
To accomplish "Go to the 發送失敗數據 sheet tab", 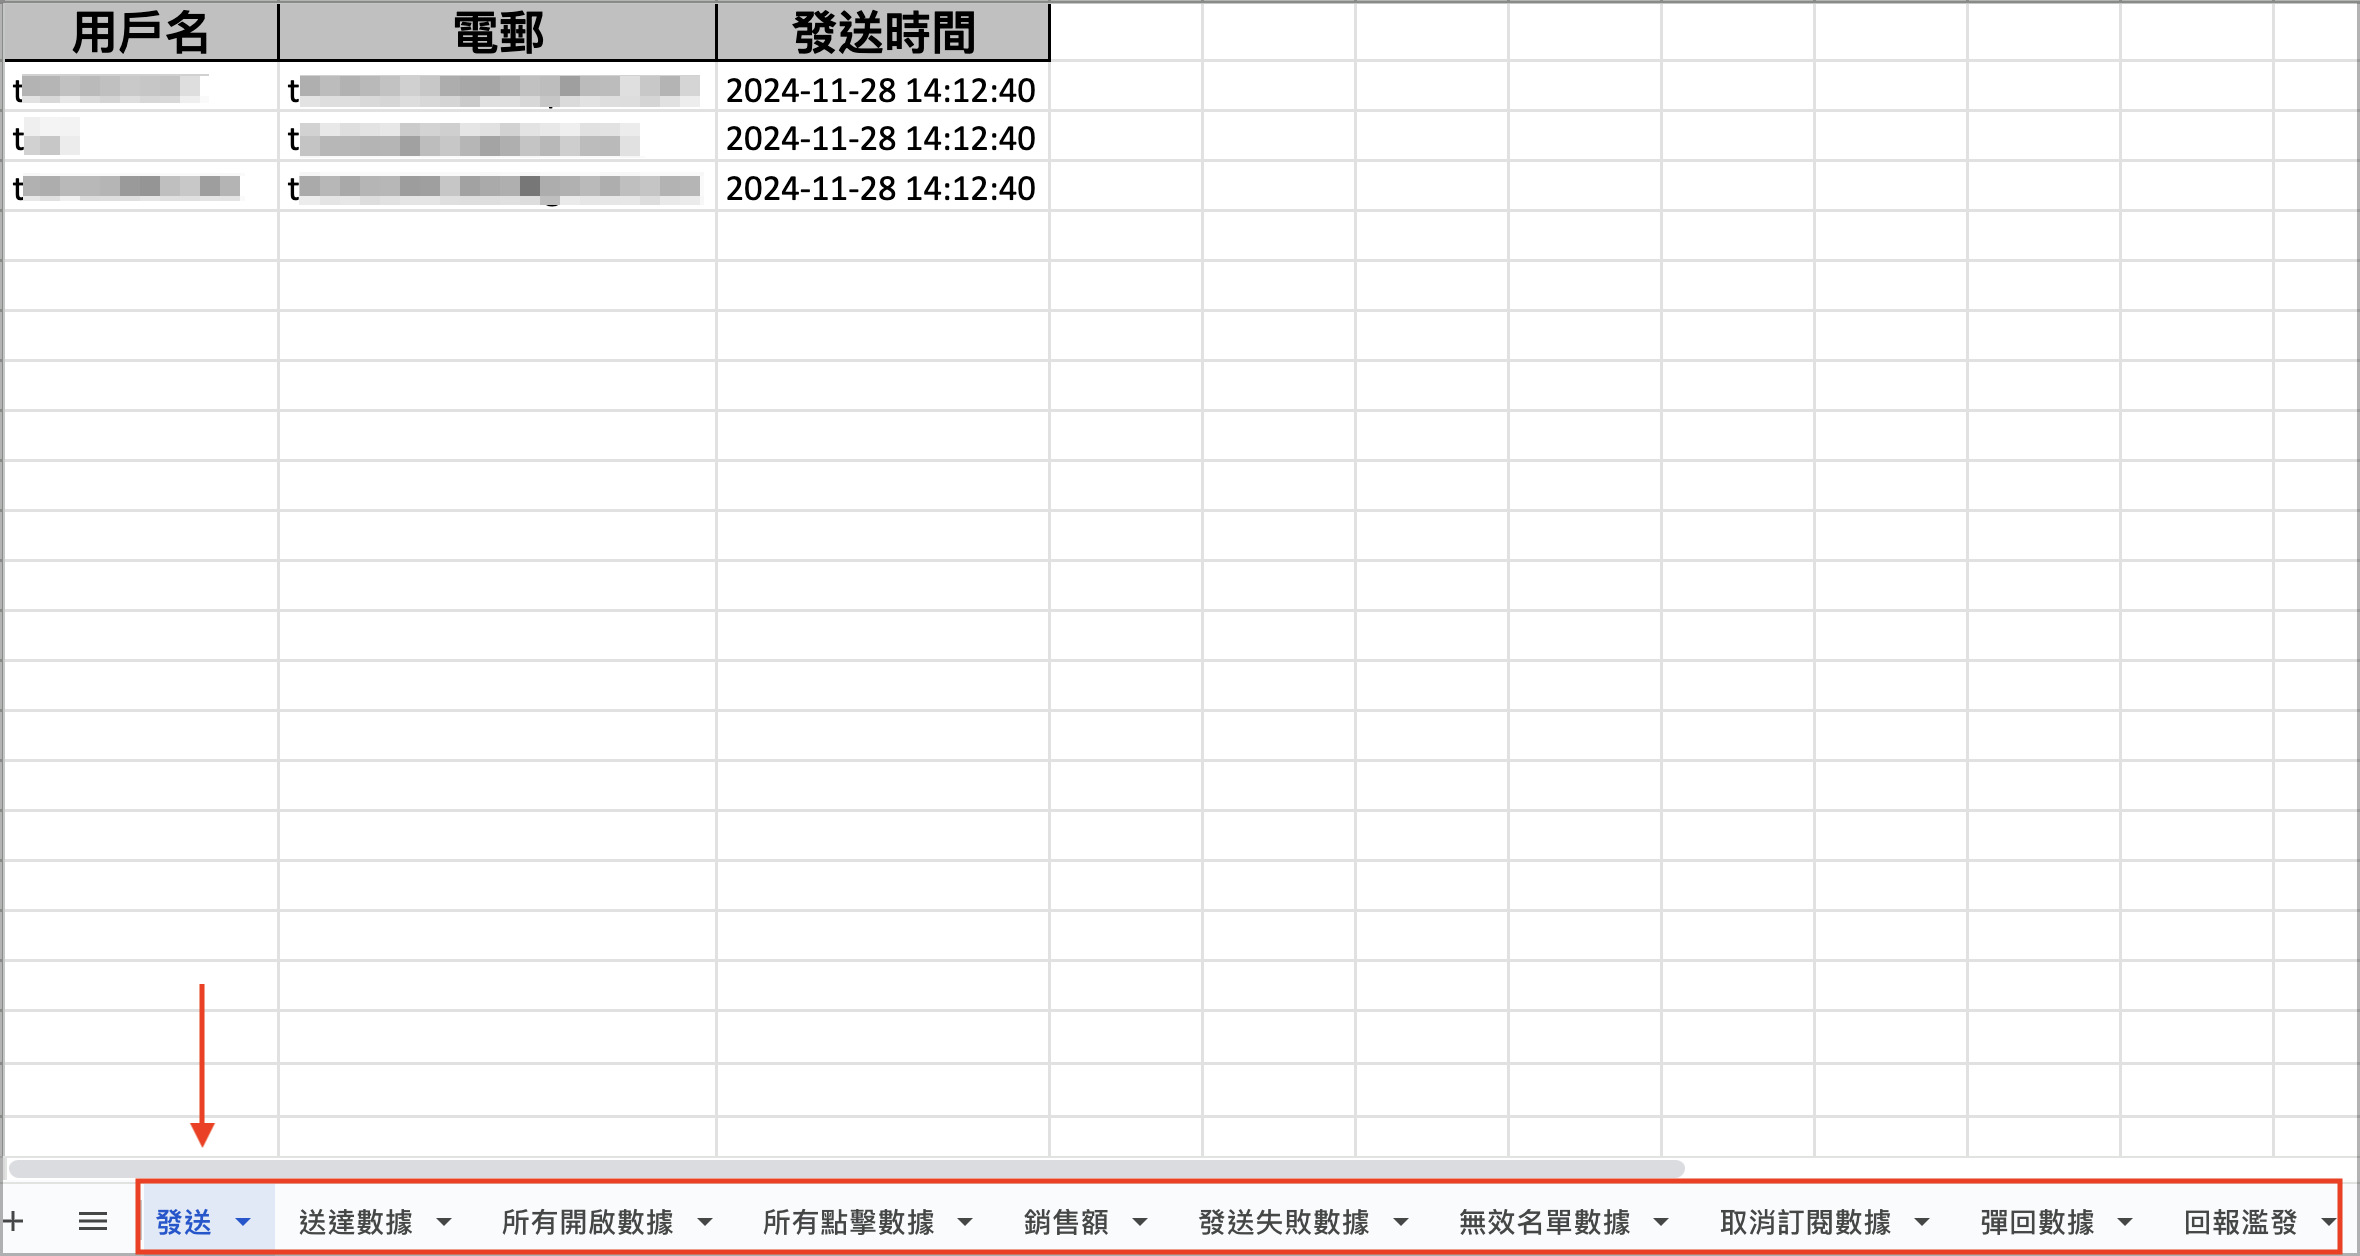I will (1284, 1222).
